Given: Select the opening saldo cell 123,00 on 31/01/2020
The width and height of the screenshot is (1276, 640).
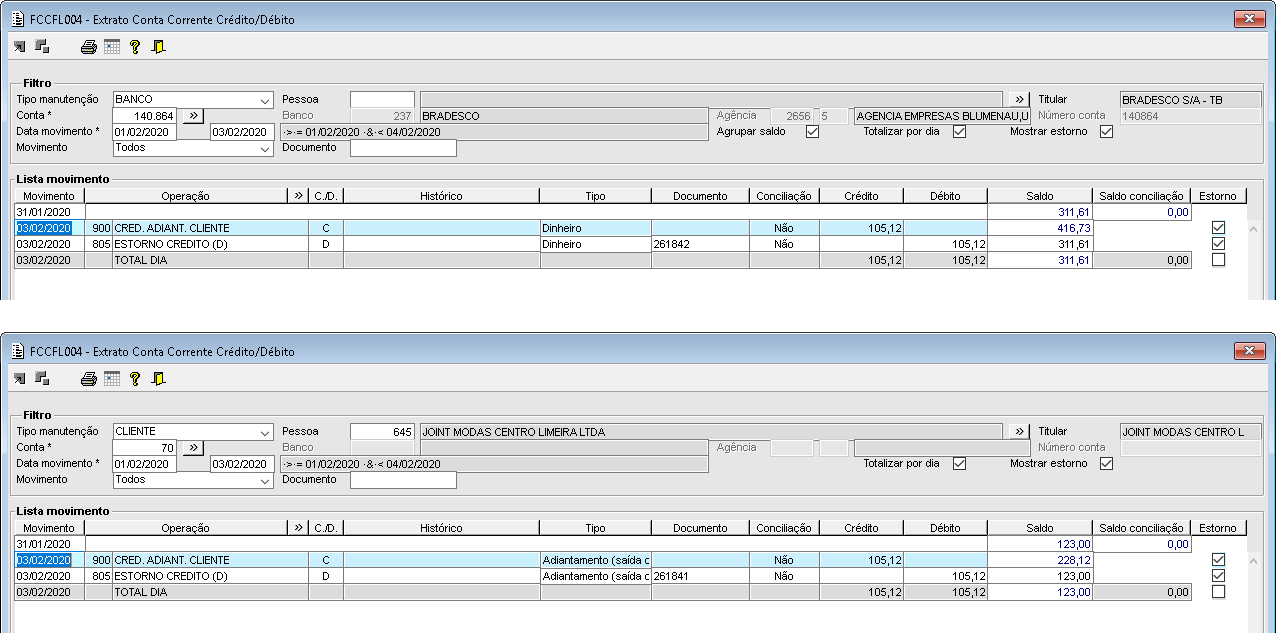Looking at the screenshot, I should [x=1038, y=544].
